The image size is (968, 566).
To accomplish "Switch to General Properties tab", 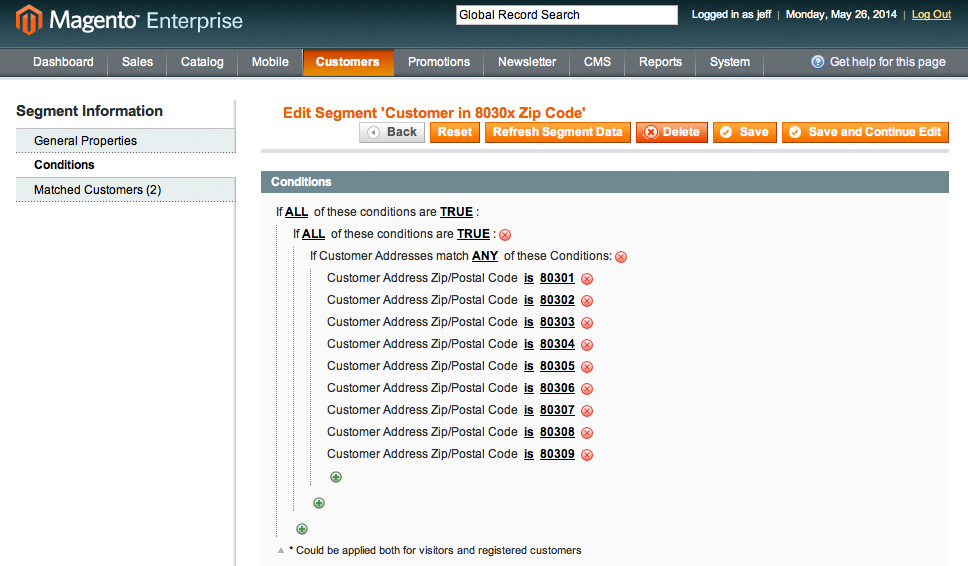I will click(126, 141).
